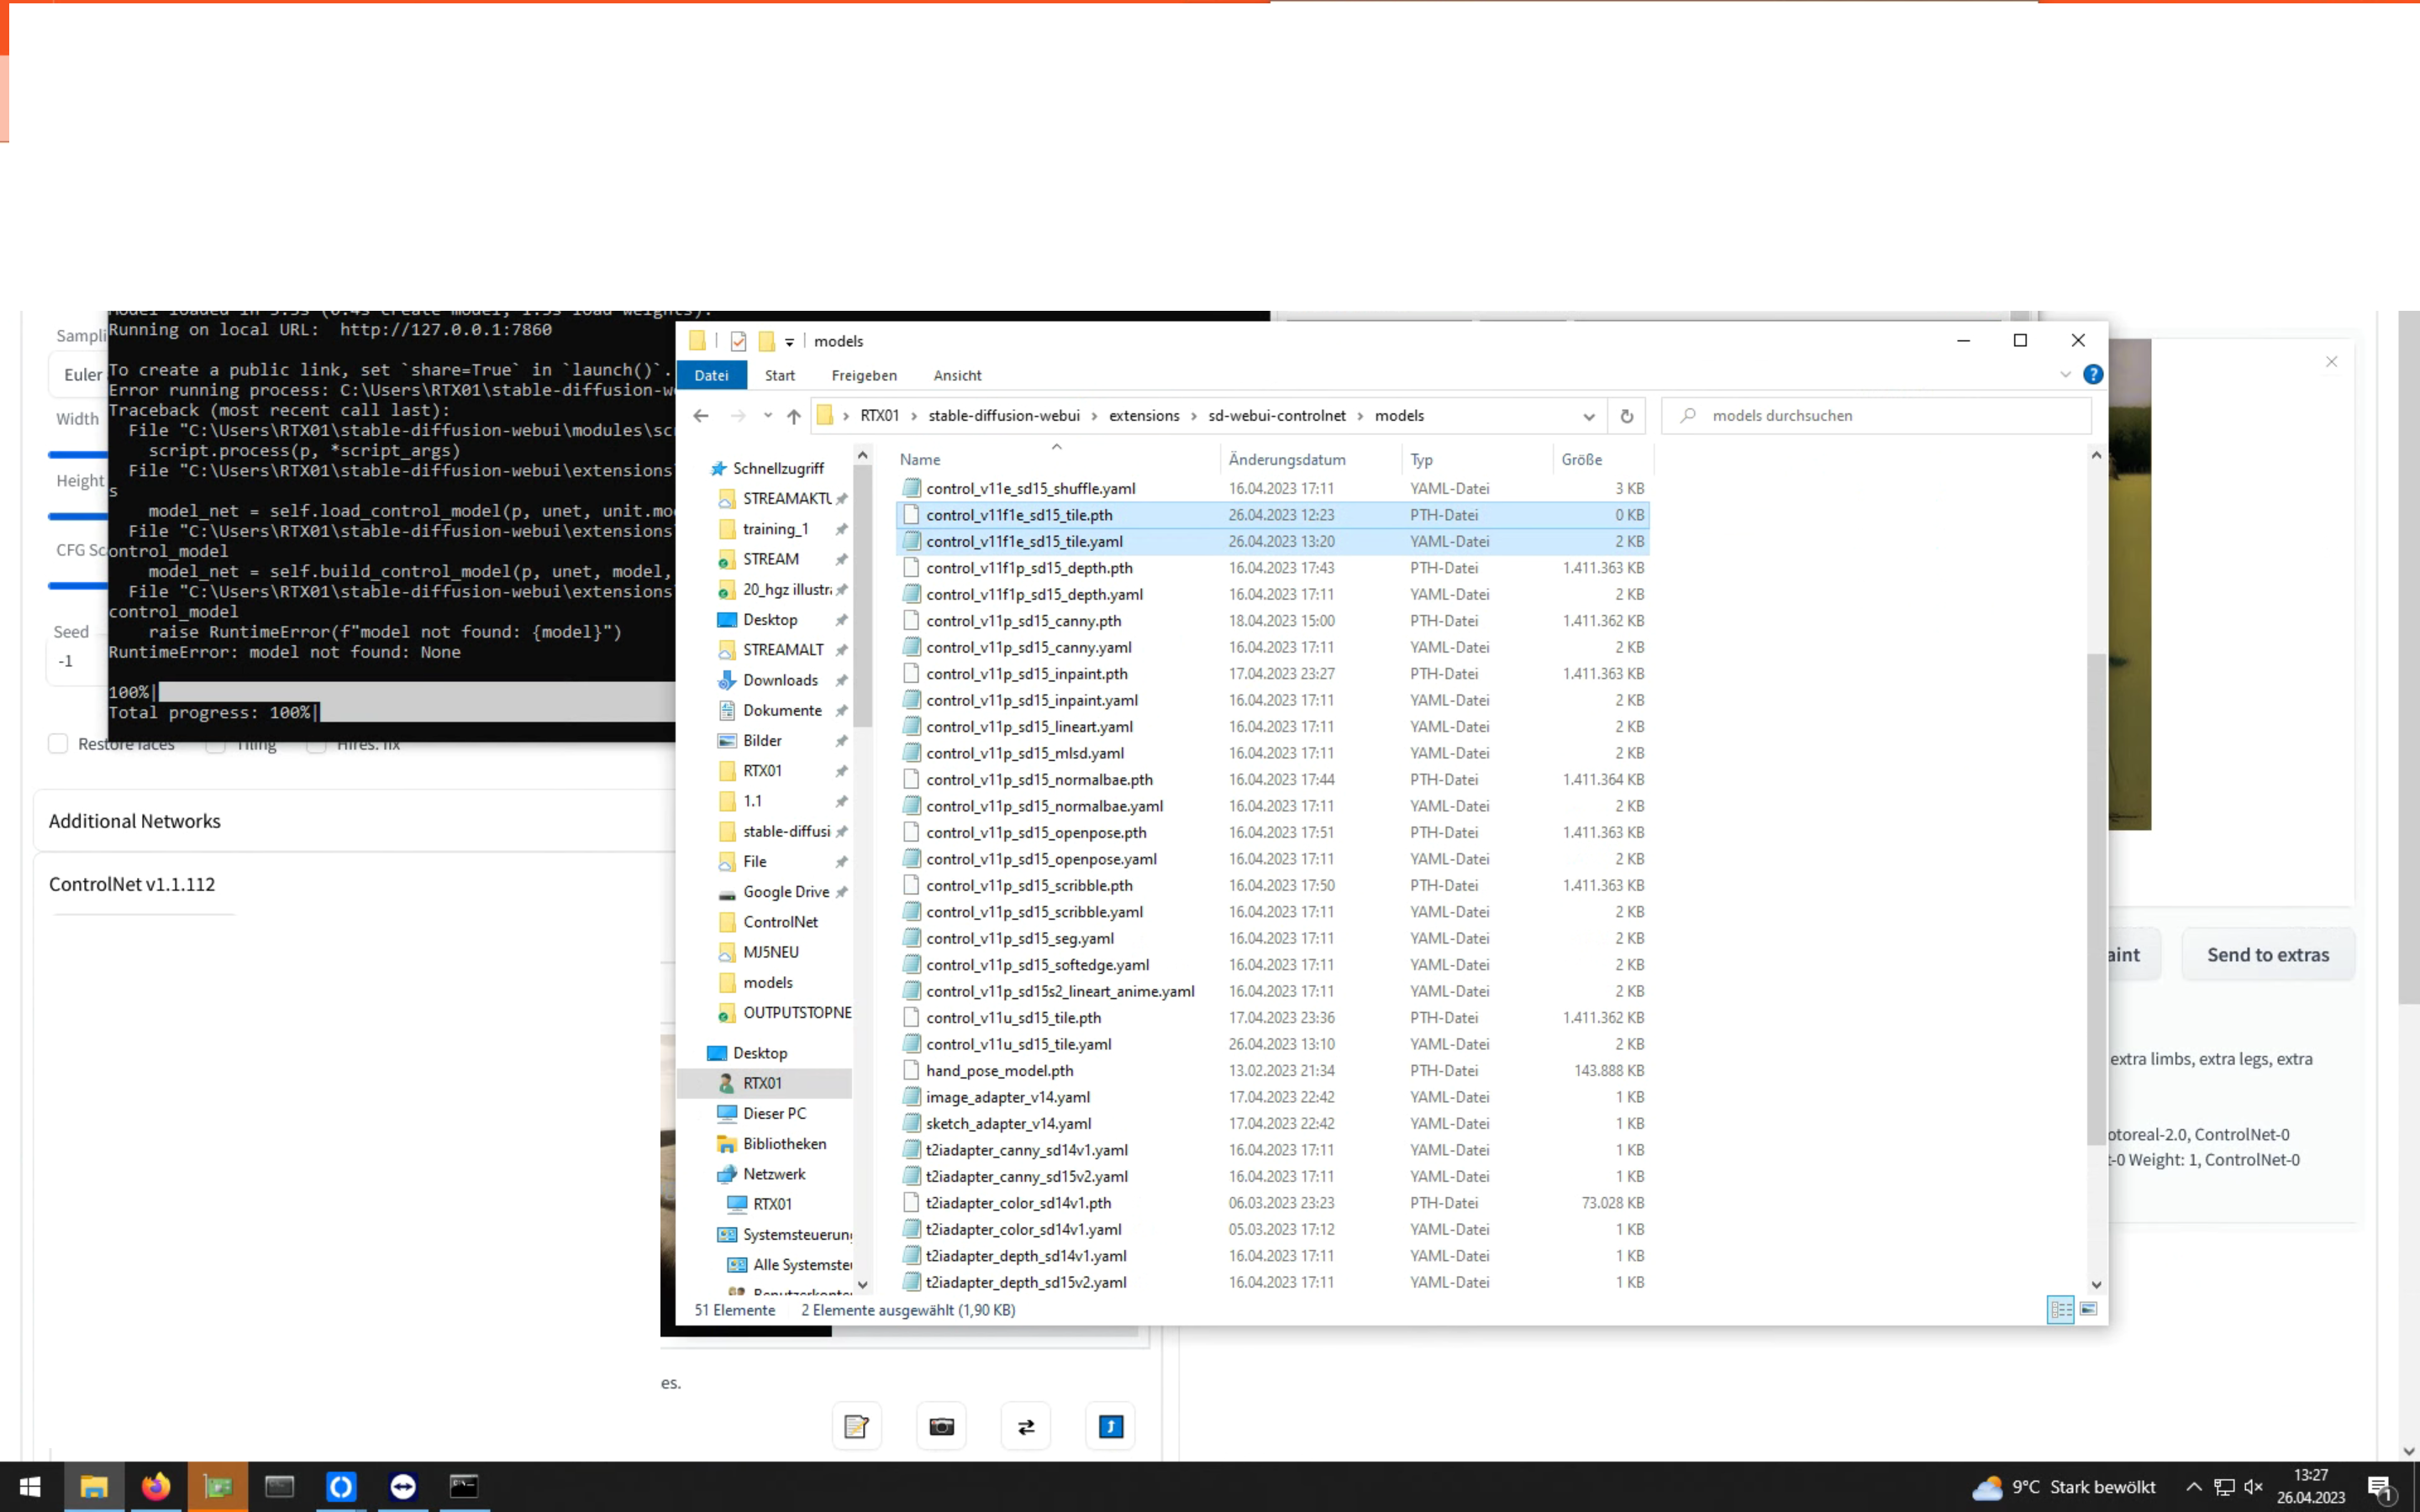Adjust the Height slider in the webui

pos(78,517)
